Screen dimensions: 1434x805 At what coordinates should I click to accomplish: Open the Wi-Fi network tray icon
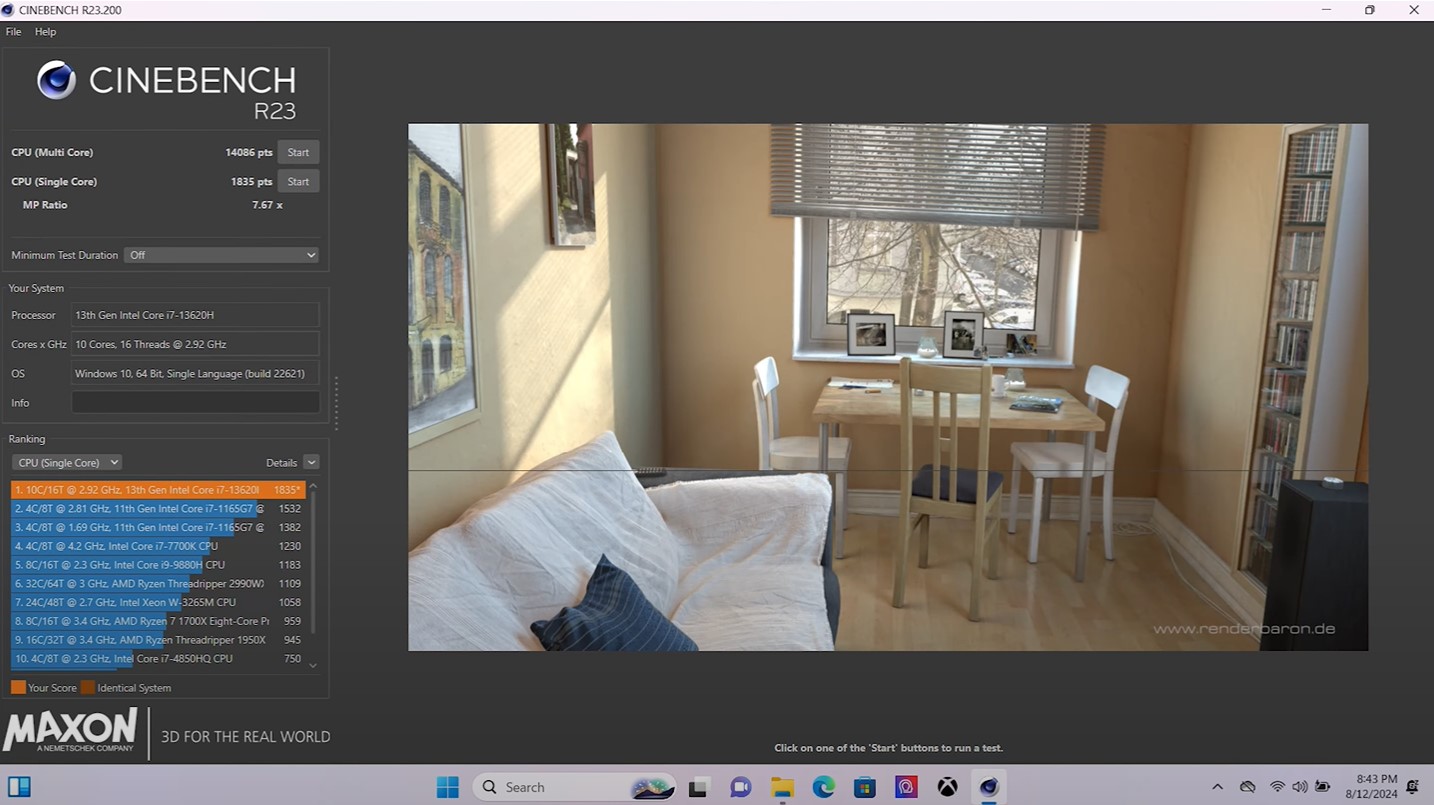coord(1277,787)
